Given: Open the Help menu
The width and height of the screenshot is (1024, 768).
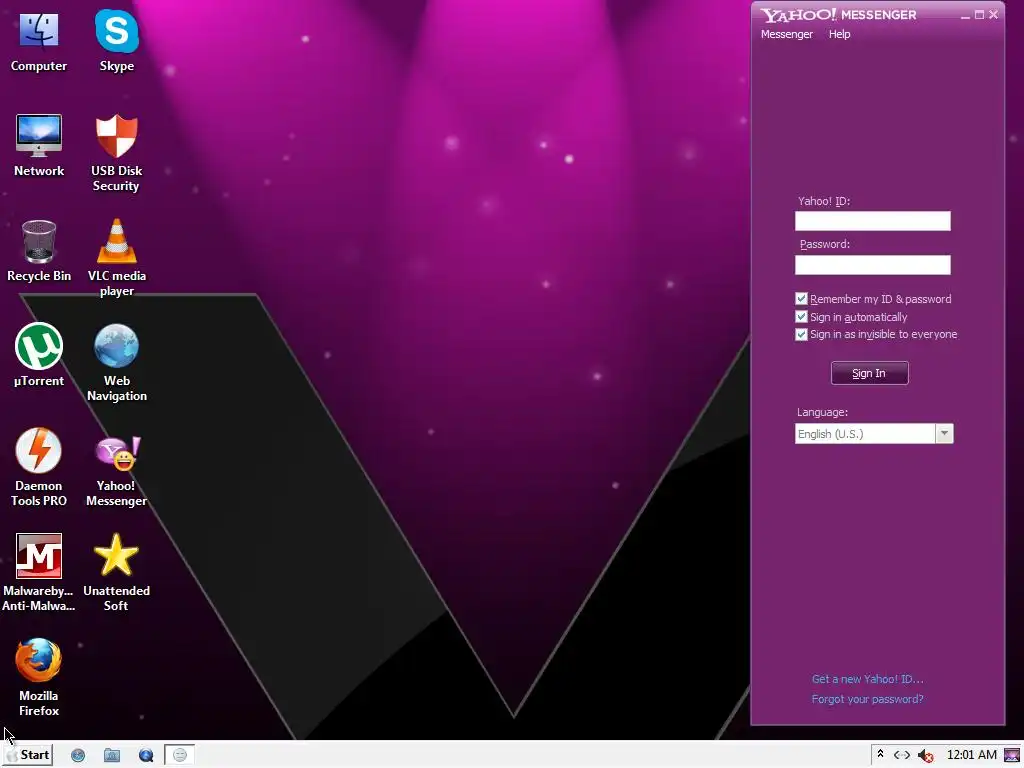Looking at the screenshot, I should (x=839, y=34).
